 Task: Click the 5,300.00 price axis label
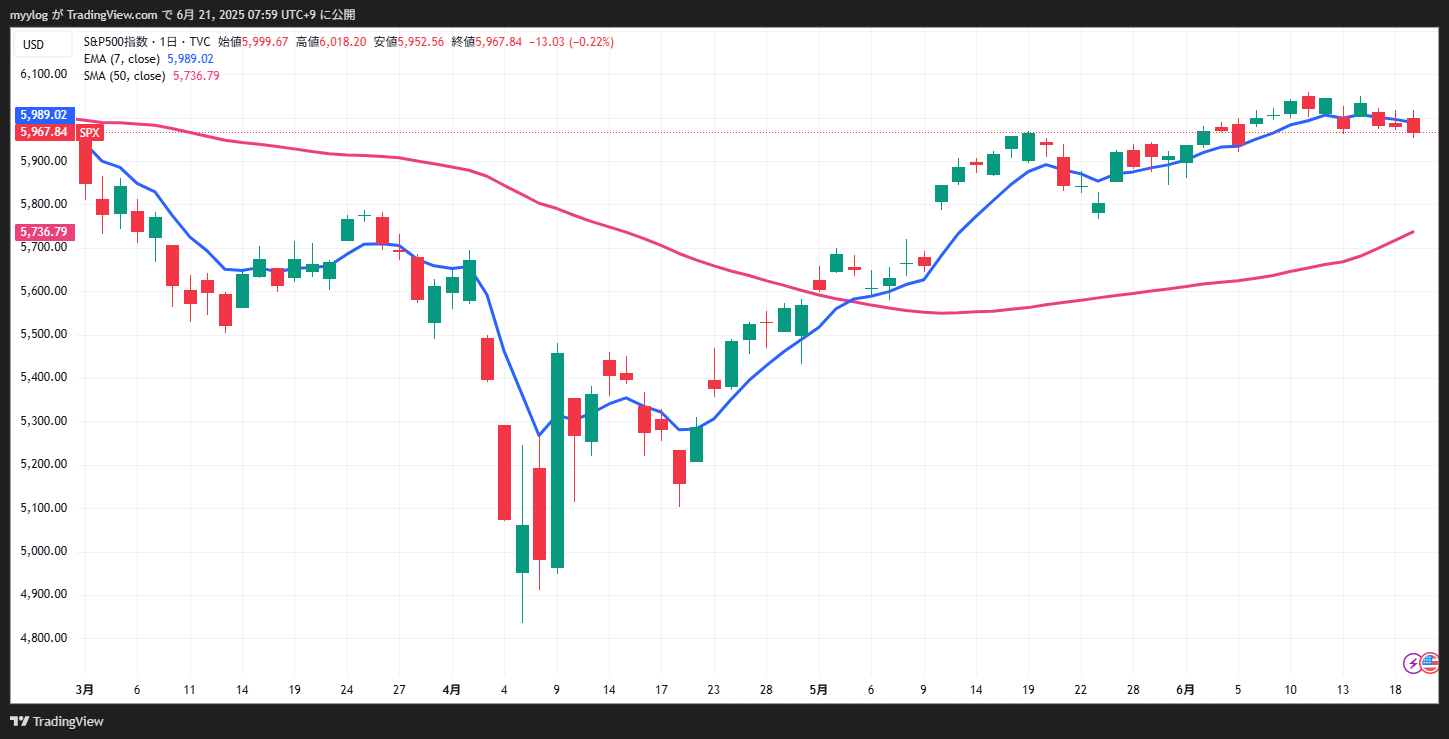(x=44, y=421)
